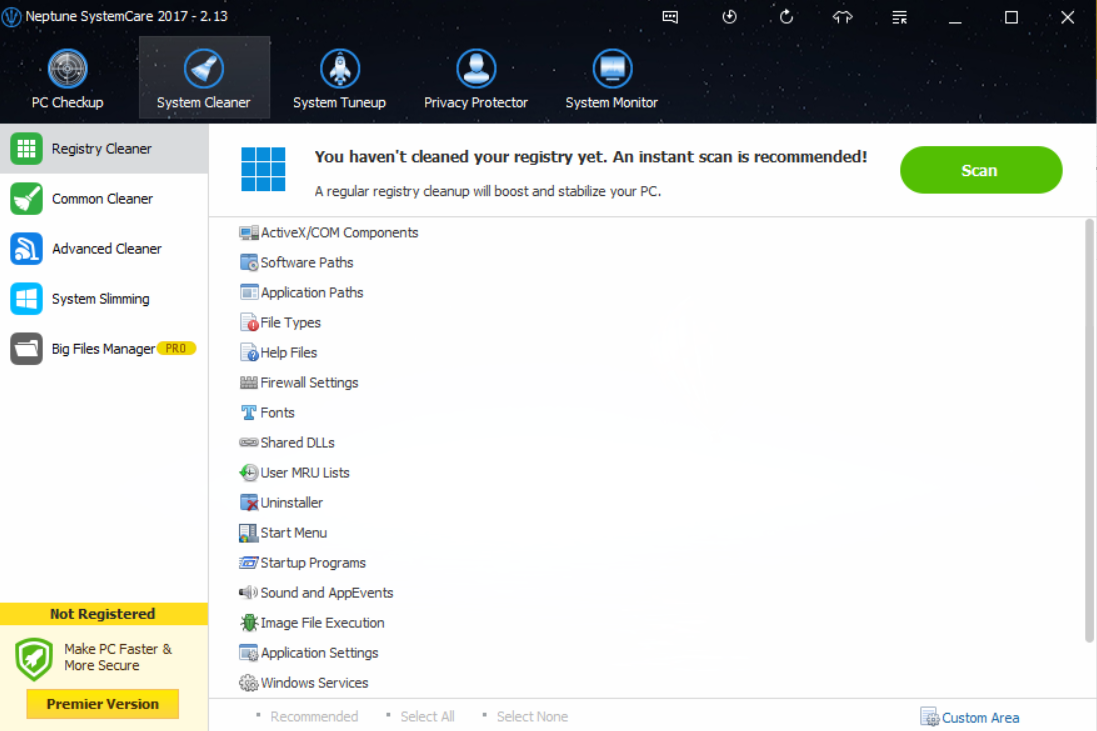Screen dimensions: 1097x731
Task: Select the 'Help Files' entry text
Action: pyautogui.click(x=289, y=353)
